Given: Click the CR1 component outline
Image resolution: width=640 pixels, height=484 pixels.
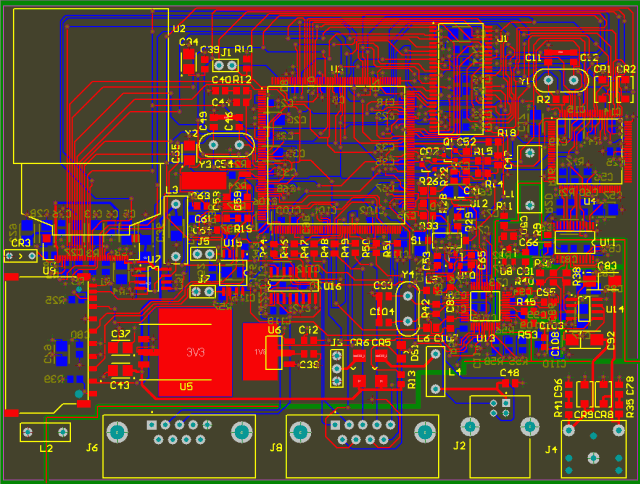Looking at the screenshot, I should [602, 89].
